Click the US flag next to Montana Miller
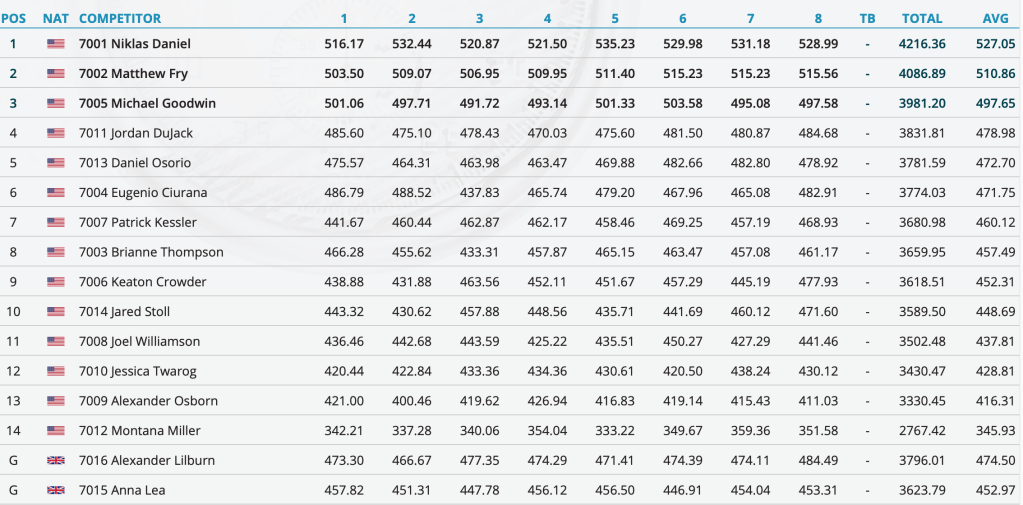This screenshot has height=505, width=1023. (x=55, y=431)
